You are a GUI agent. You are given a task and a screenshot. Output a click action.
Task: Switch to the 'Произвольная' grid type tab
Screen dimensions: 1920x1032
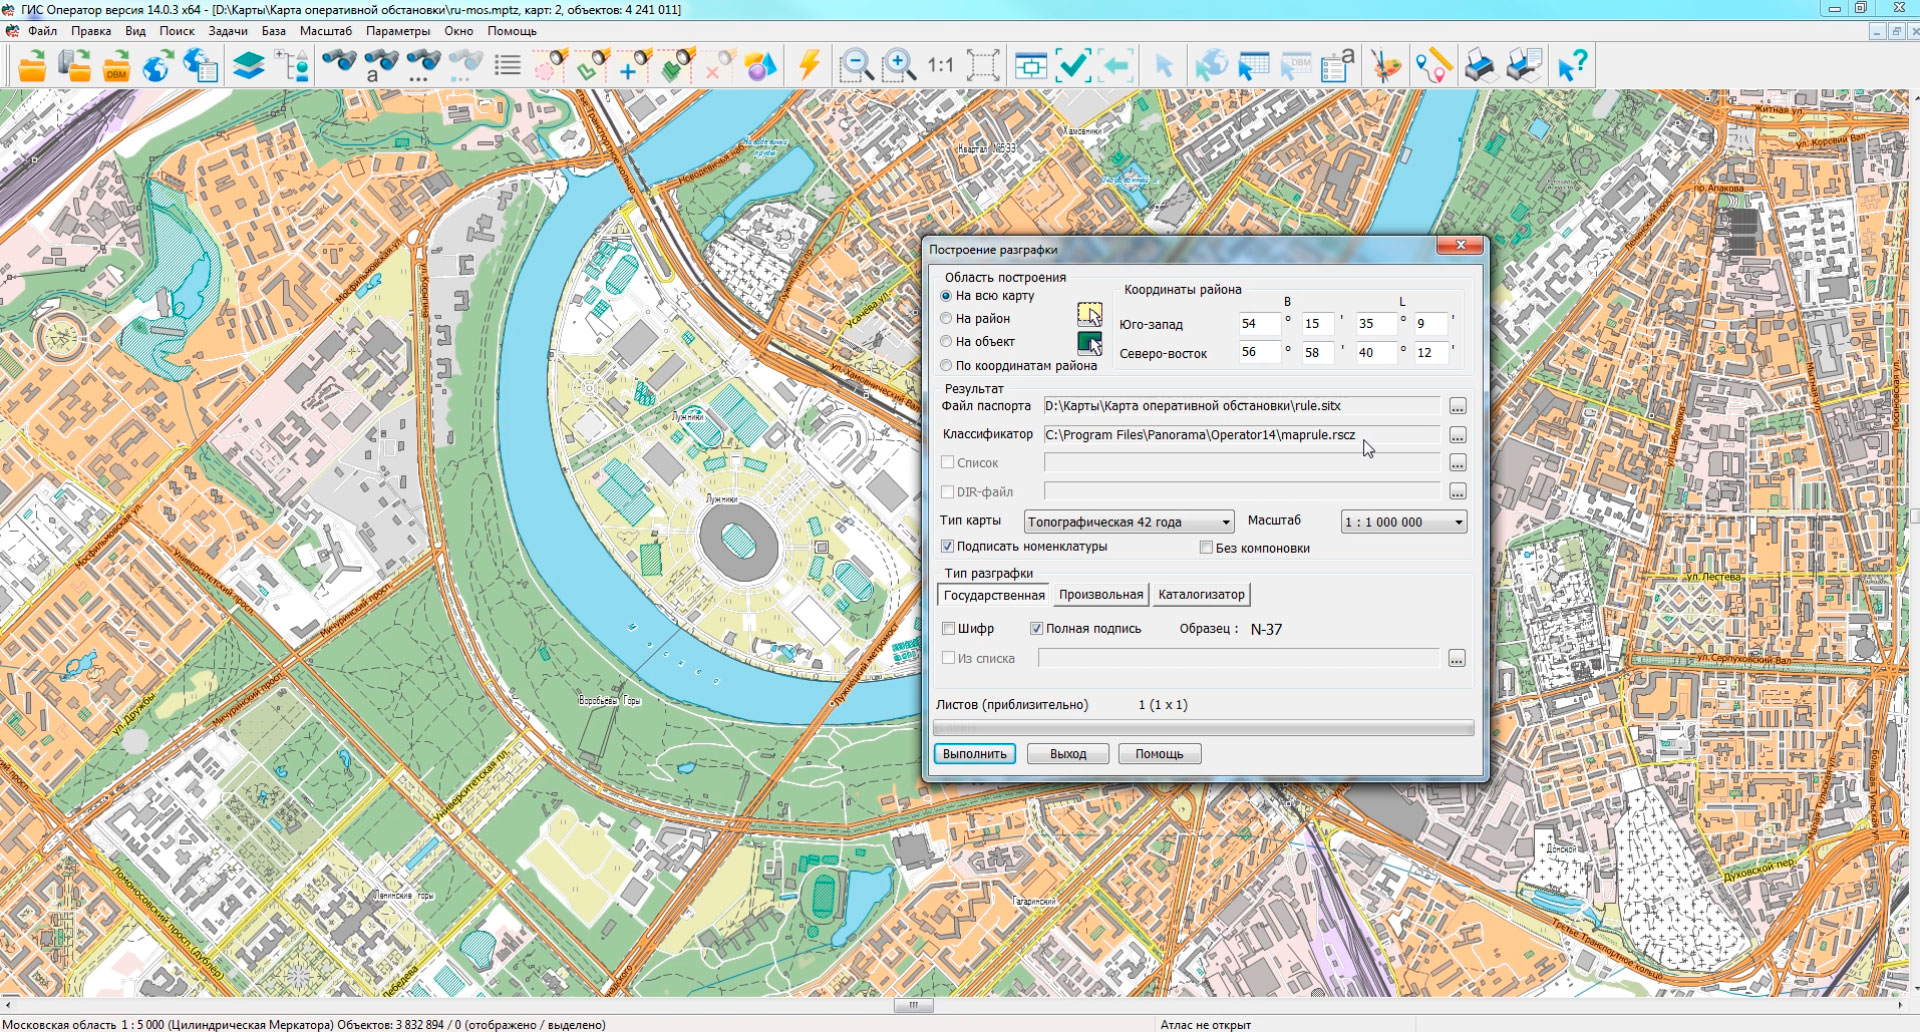1100,595
